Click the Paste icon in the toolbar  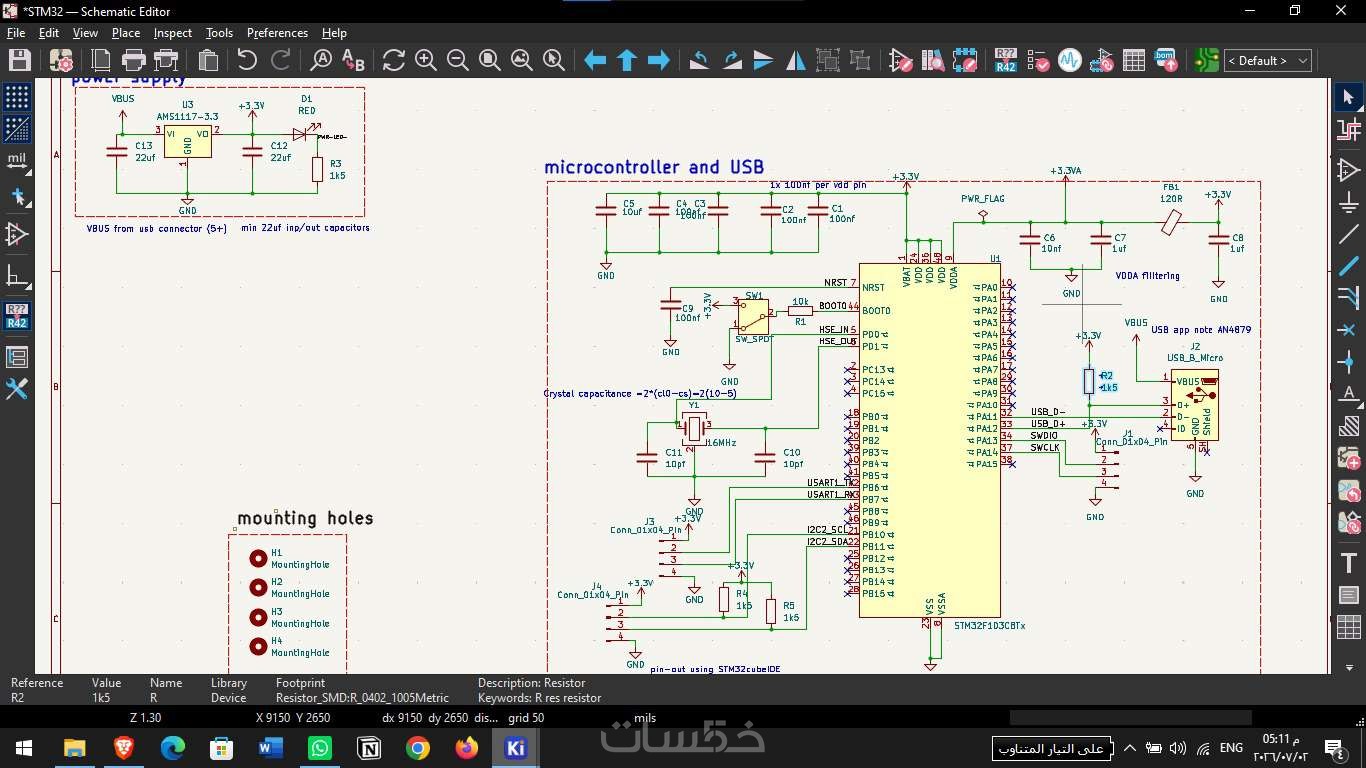point(208,60)
